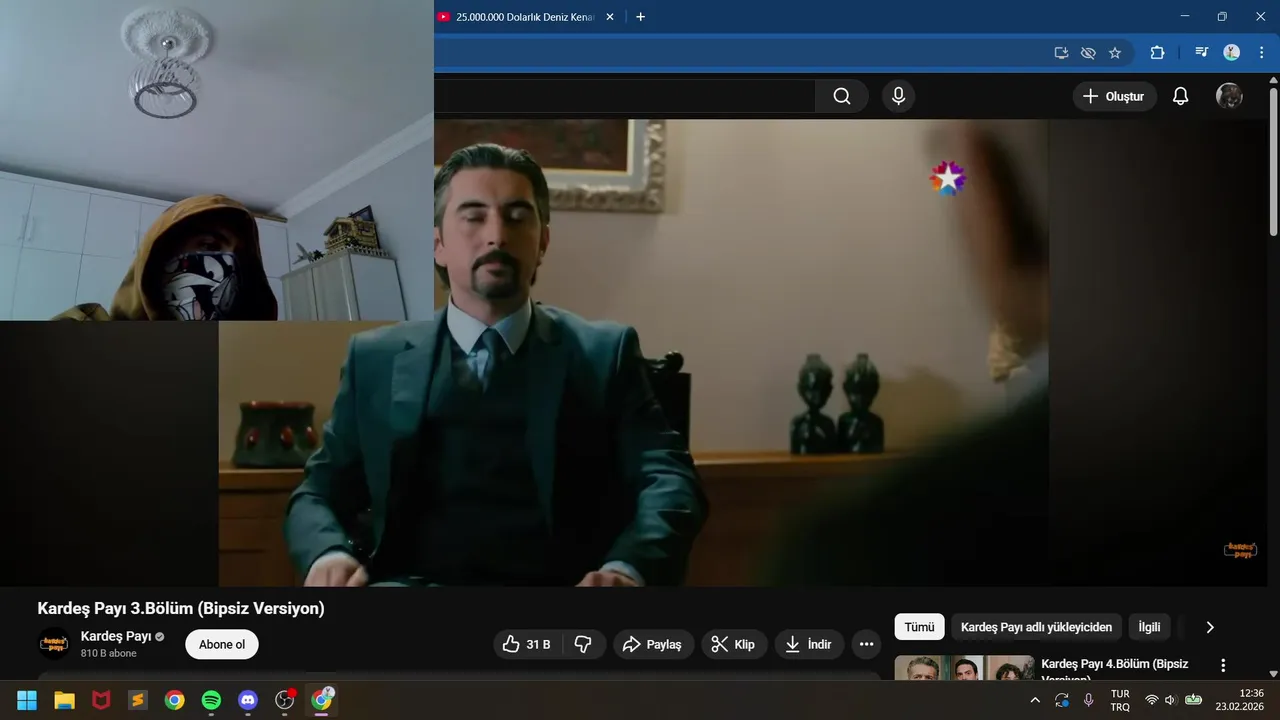Bookmark this page with star icon
This screenshot has height=720, width=1280.
coord(1115,53)
